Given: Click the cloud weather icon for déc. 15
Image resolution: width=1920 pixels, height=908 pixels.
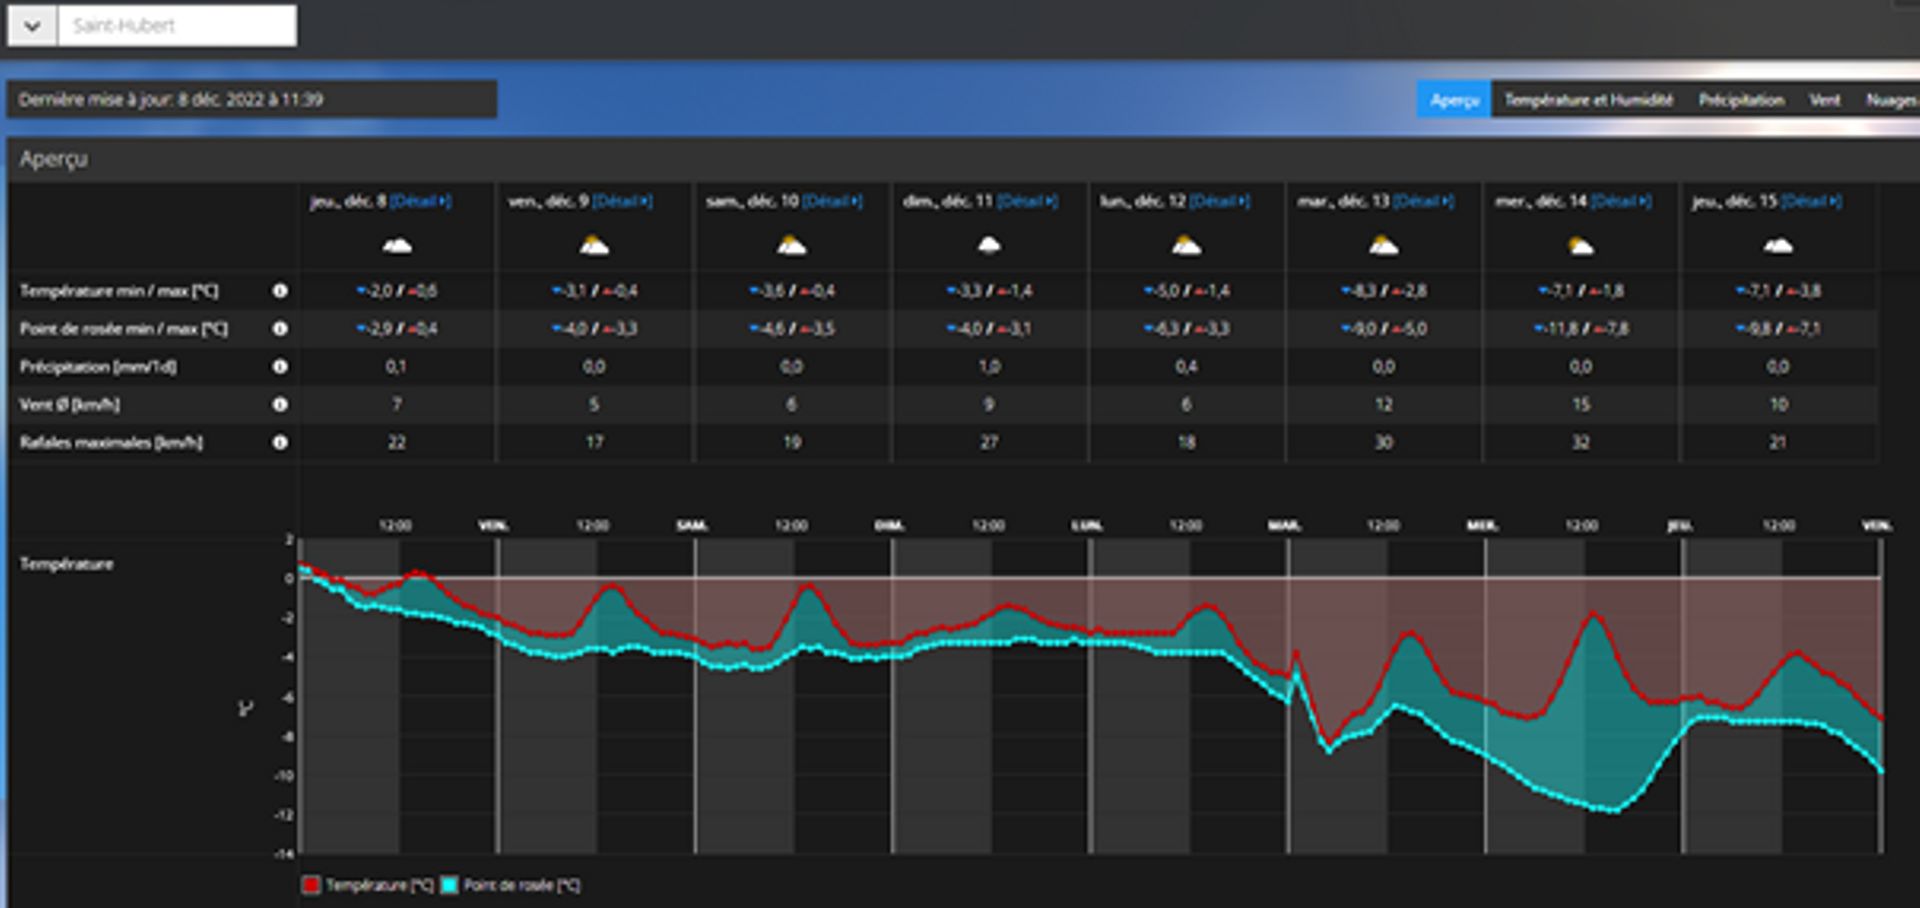Looking at the screenshot, I should 1777,245.
